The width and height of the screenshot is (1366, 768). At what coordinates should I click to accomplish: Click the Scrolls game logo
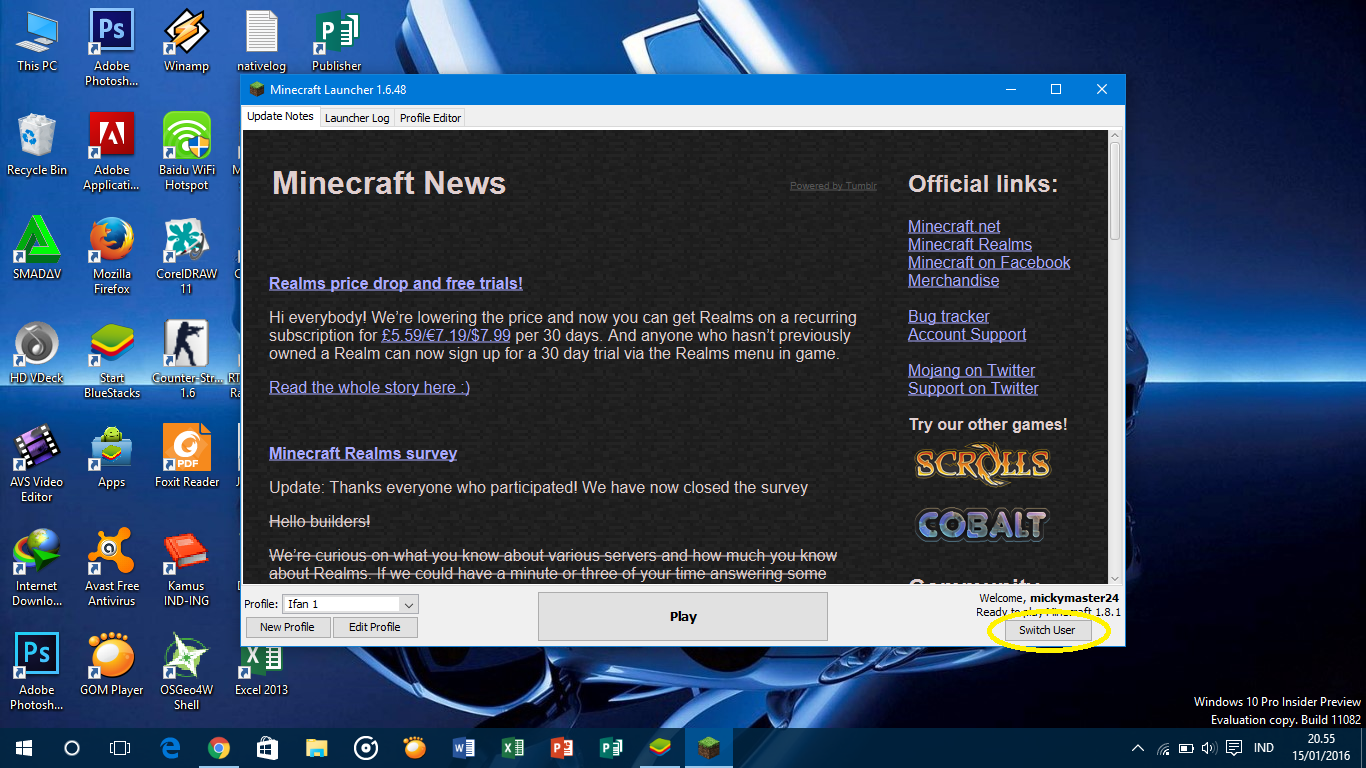click(x=983, y=463)
